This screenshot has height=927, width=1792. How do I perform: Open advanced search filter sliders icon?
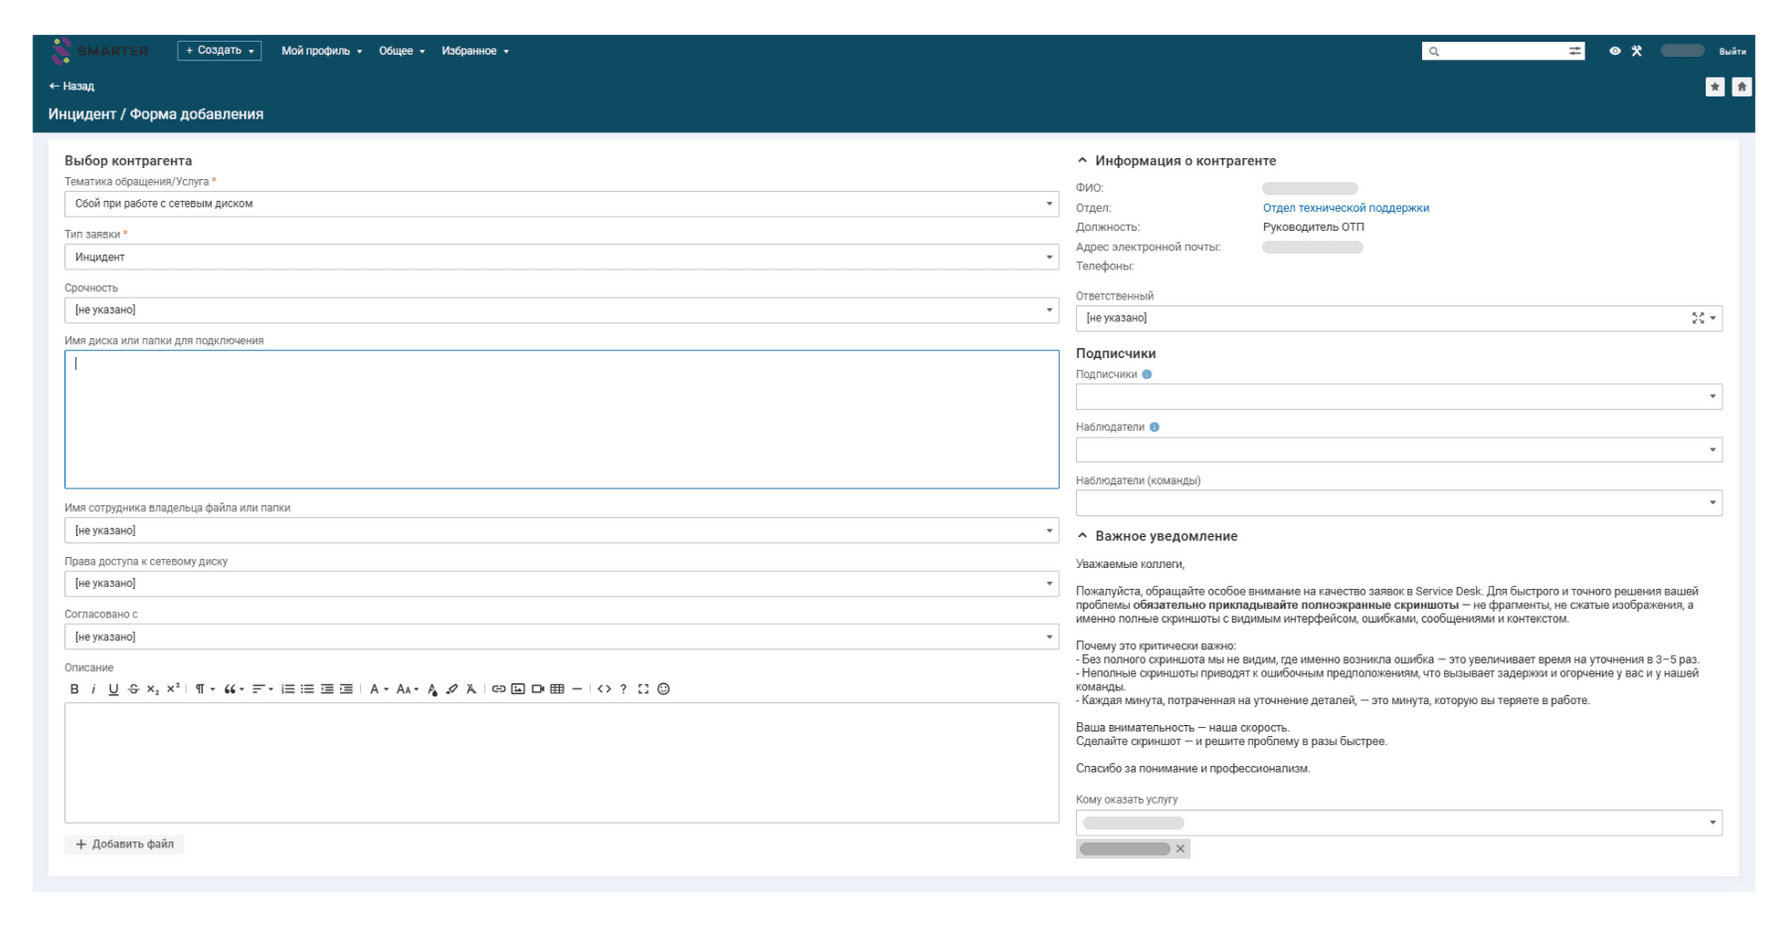[1575, 51]
